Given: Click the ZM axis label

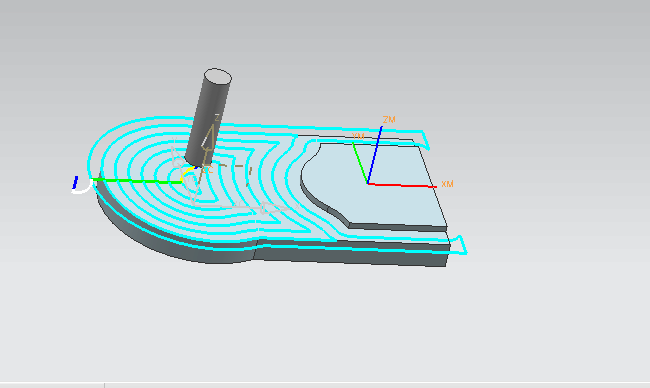Looking at the screenshot, I should [389, 119].
